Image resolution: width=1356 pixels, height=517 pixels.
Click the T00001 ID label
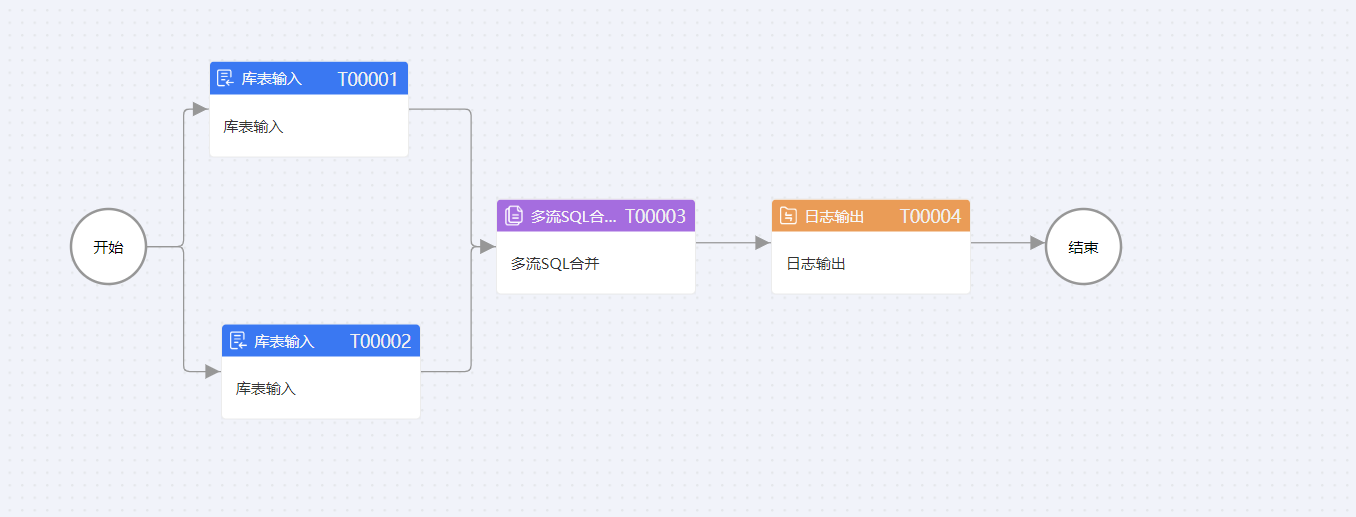point(368,78)
